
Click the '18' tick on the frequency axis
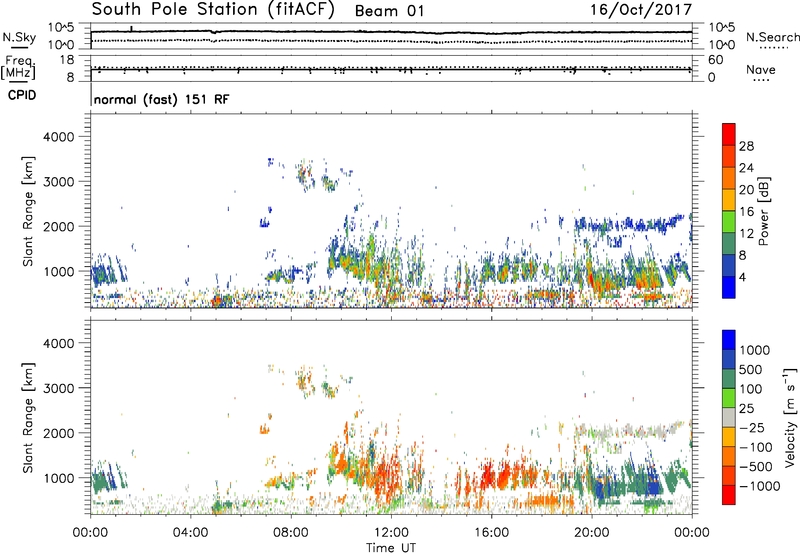pyautogui.click(x=67, y=60)
